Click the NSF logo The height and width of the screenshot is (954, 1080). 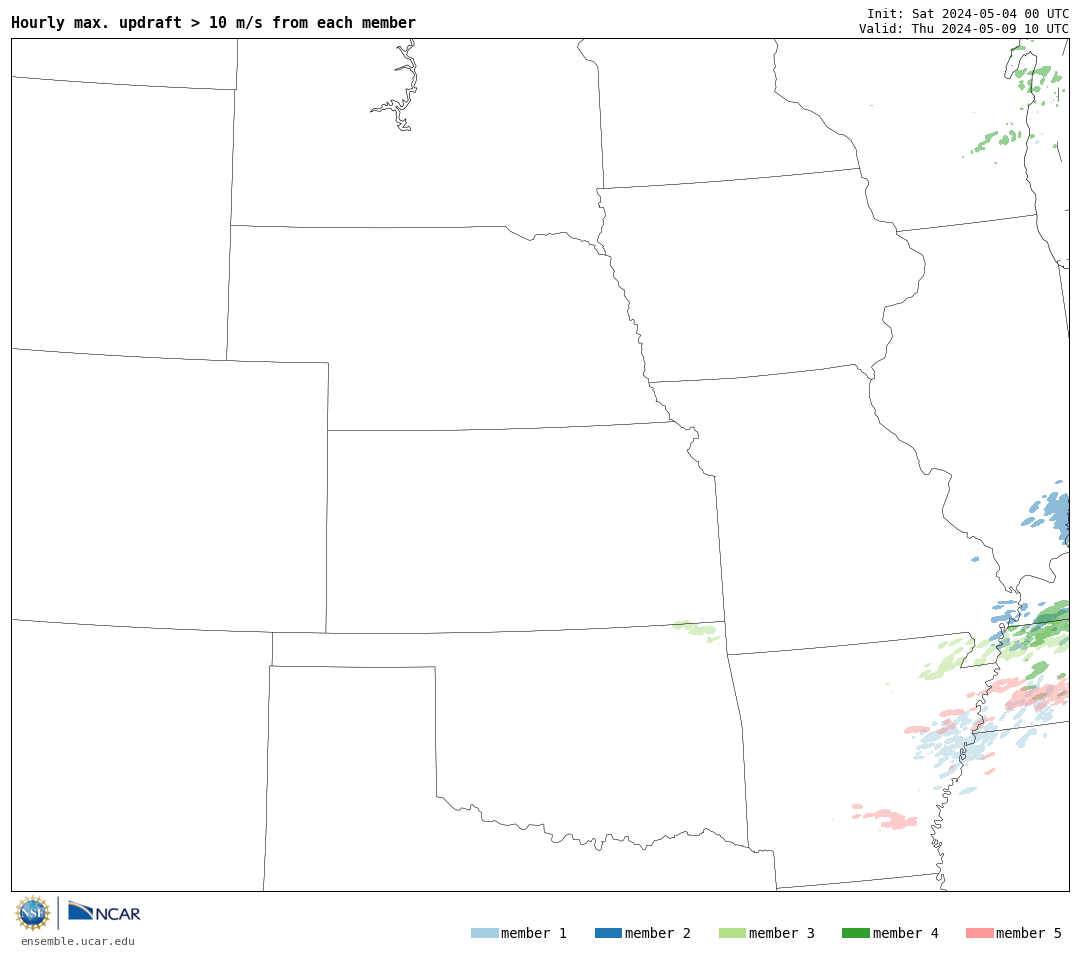point(32,913)
